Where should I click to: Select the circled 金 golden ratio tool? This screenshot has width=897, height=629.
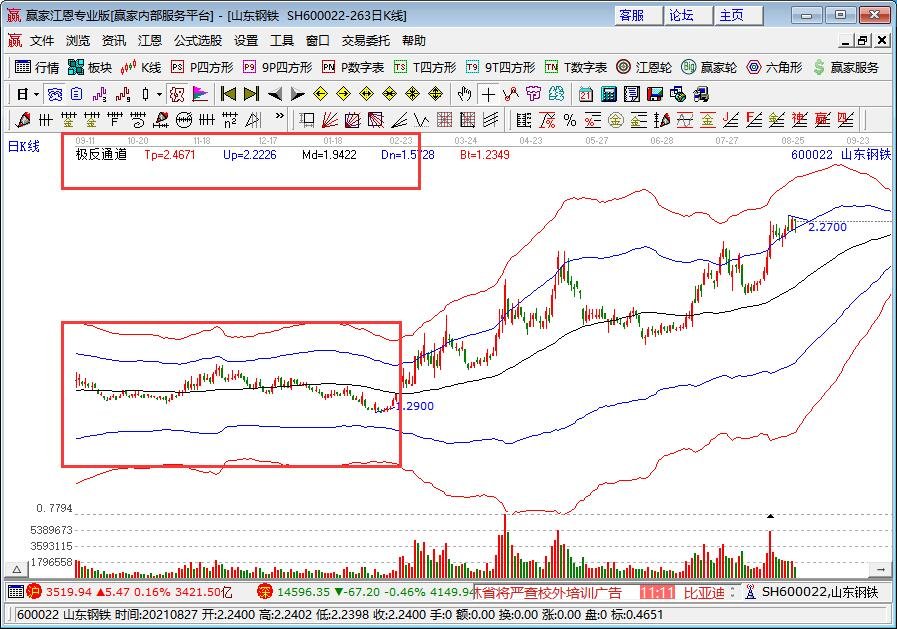point(616,120)
